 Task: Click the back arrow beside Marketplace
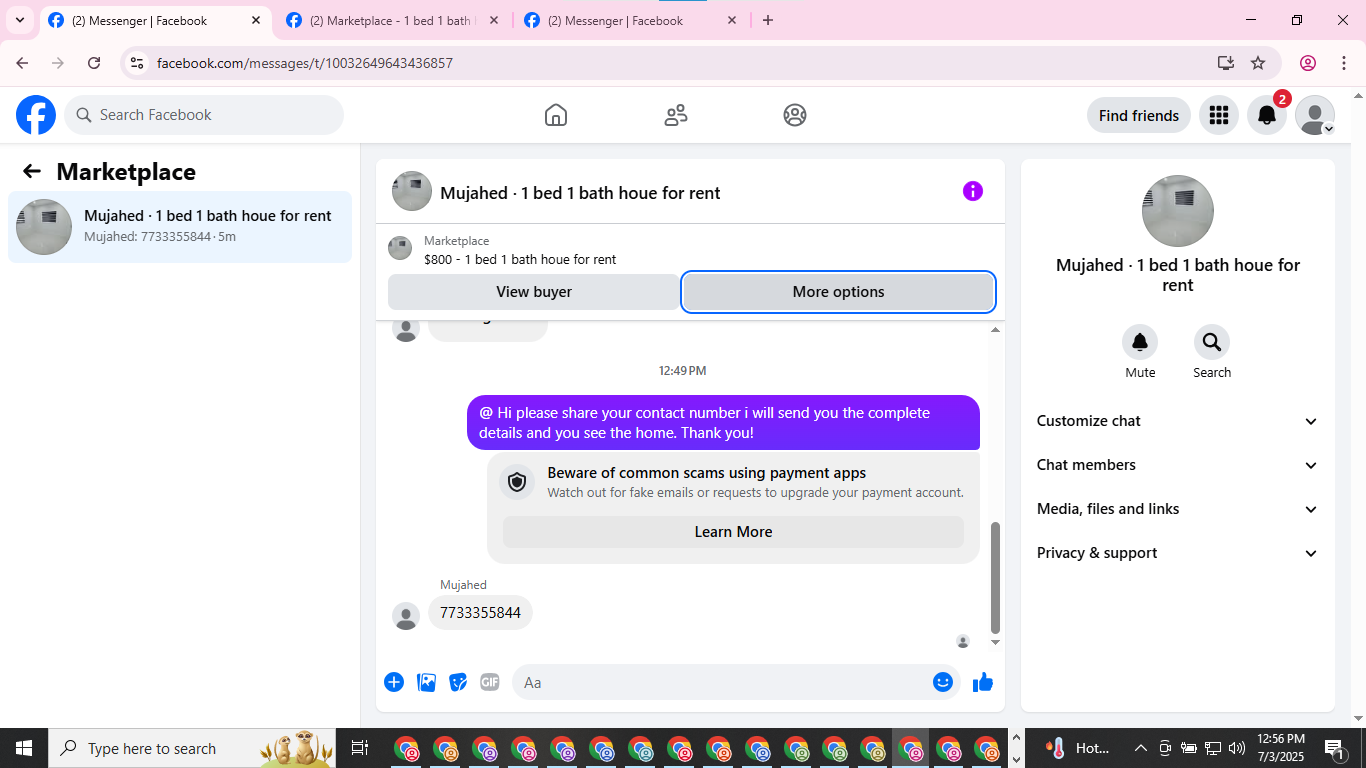[x=32, y=171]
